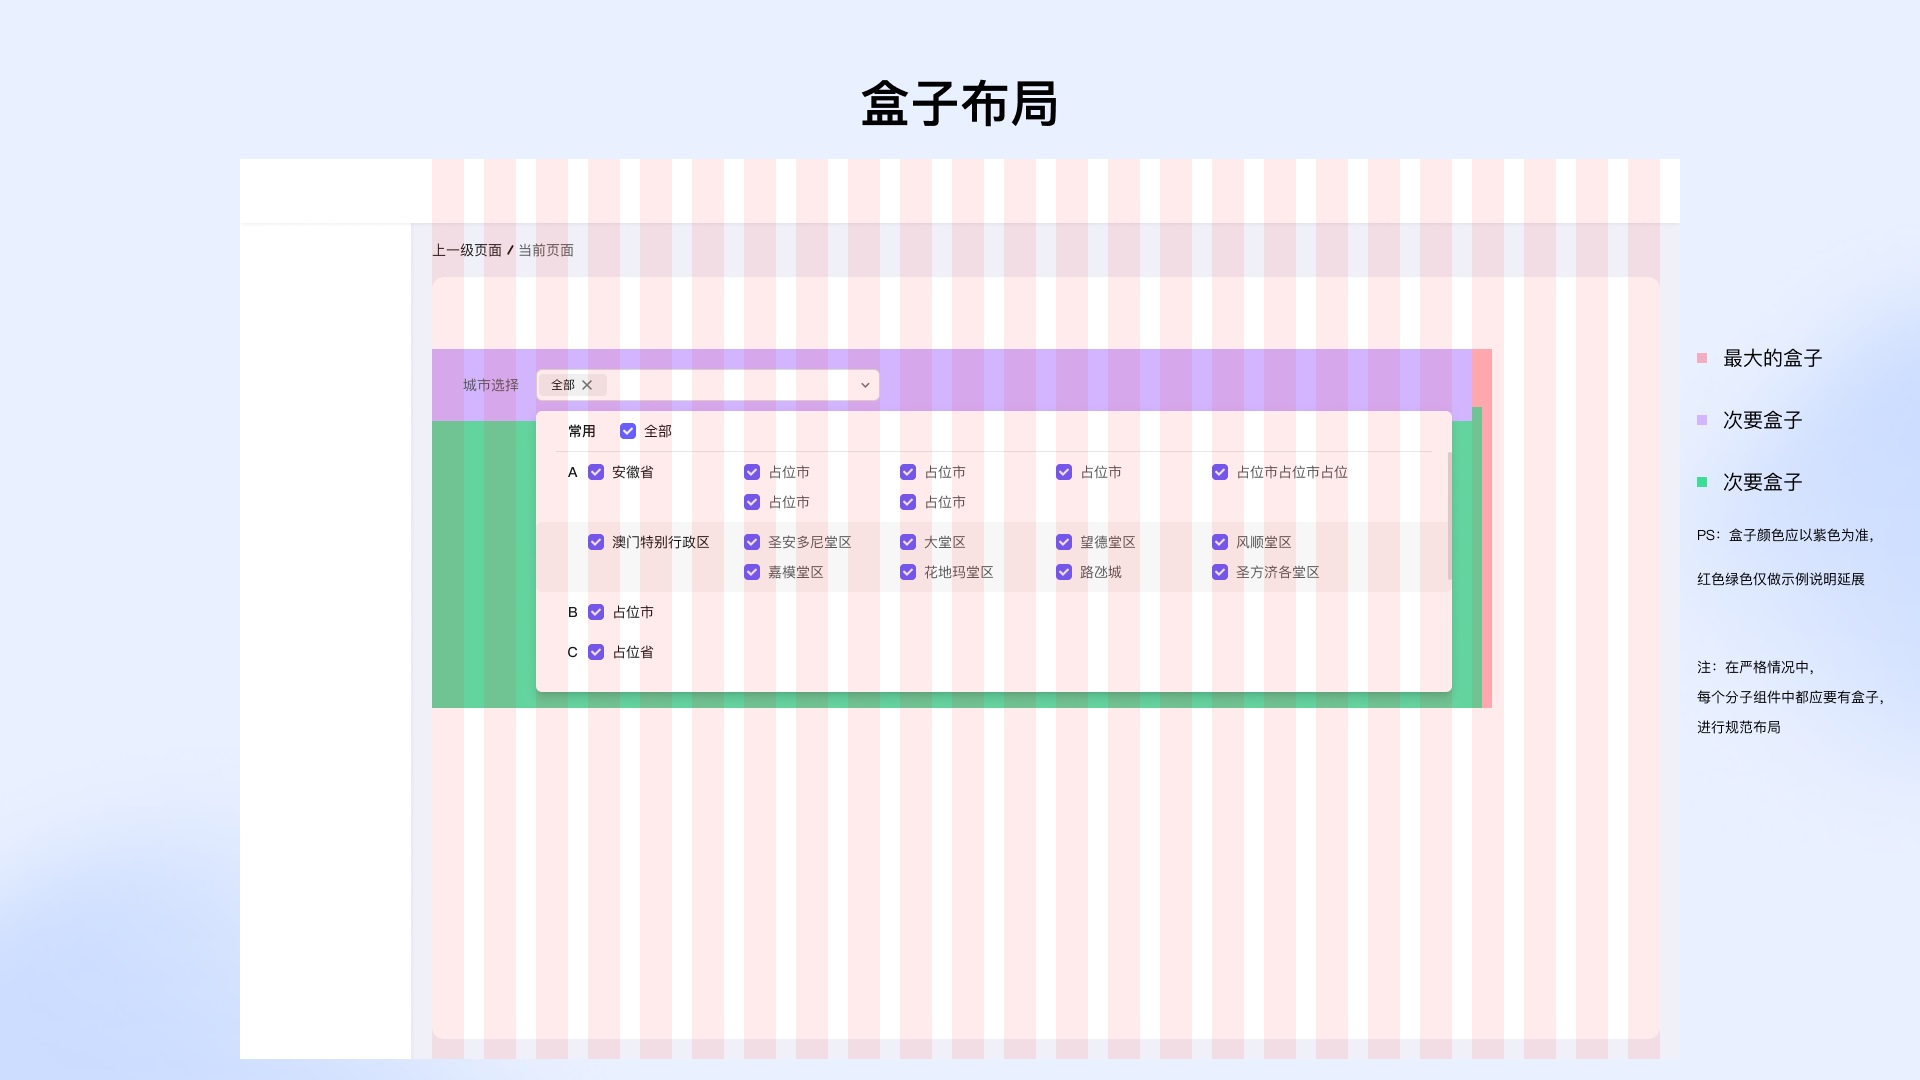The image size is (1920, 1080).
Task: Toggle the 安徽省 checkbox
Action: tap(596, 471)
